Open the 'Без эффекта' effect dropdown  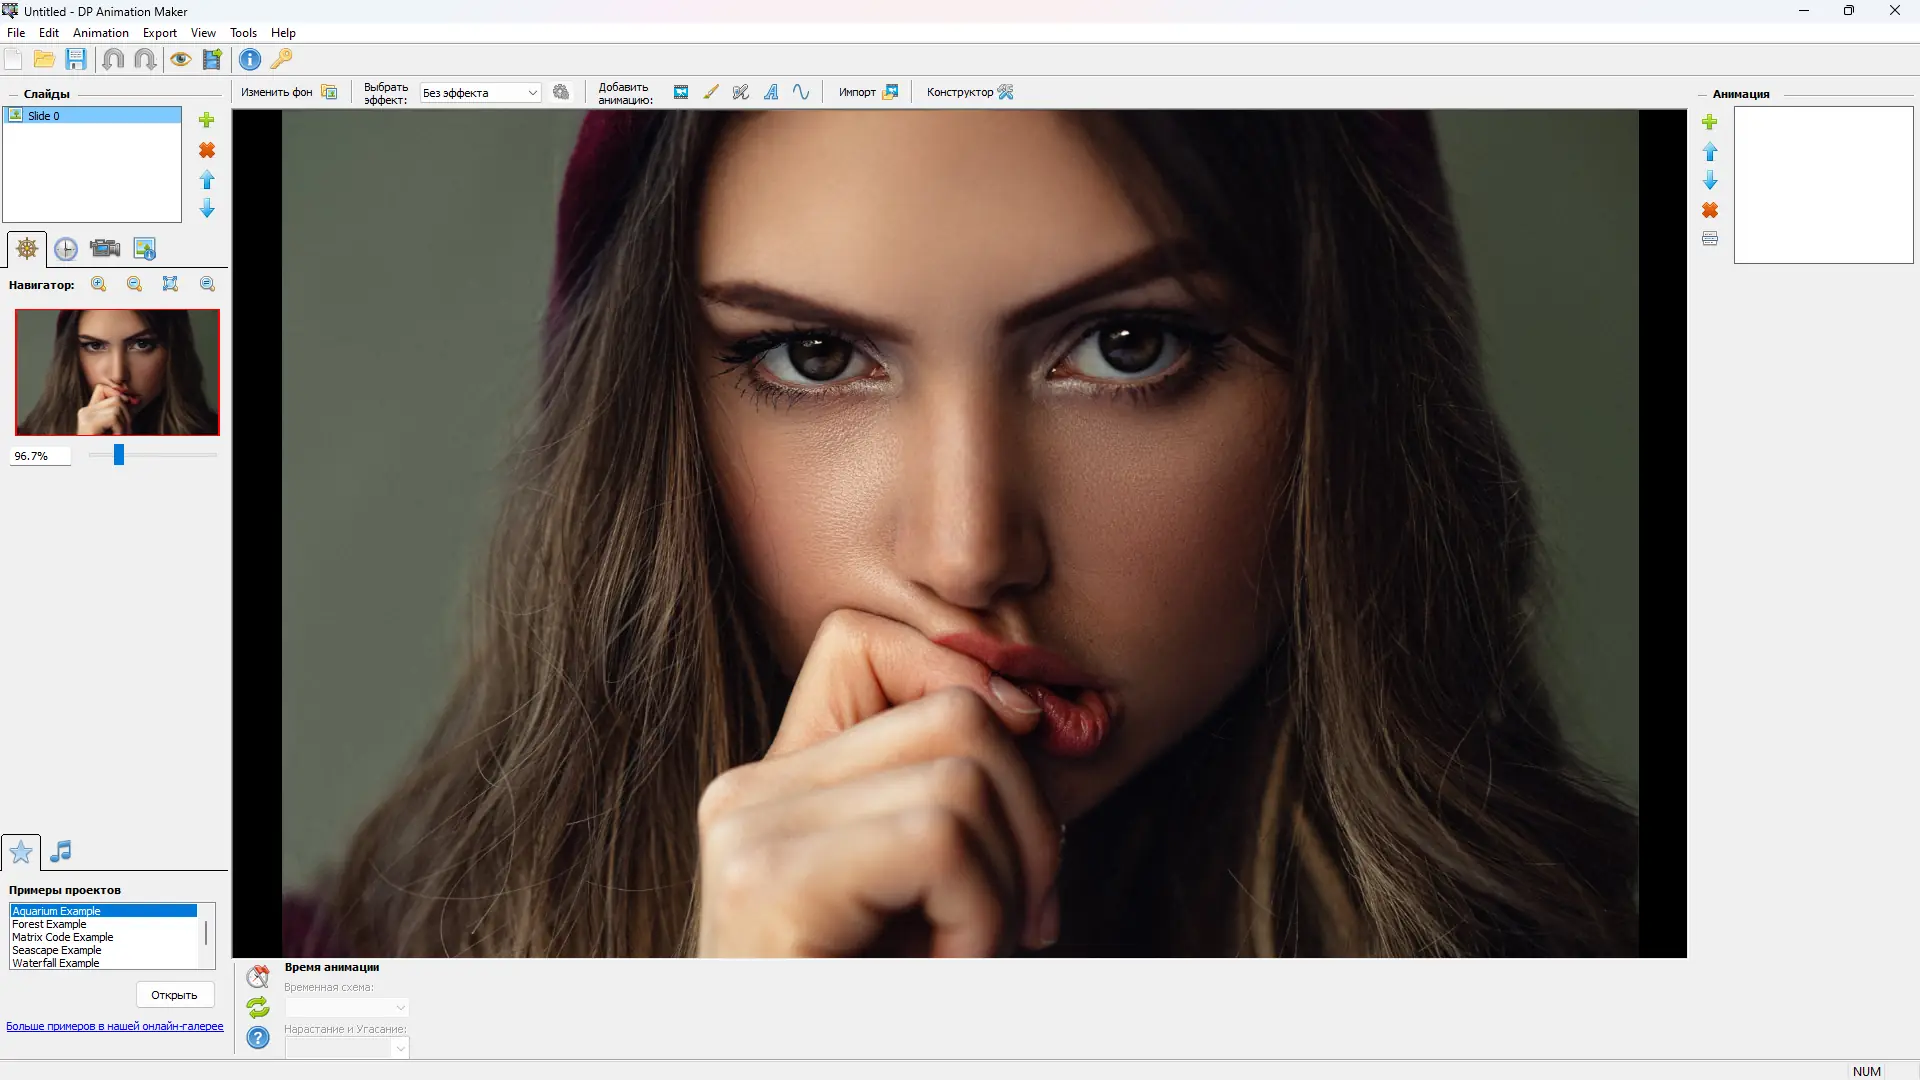point(480,93)
